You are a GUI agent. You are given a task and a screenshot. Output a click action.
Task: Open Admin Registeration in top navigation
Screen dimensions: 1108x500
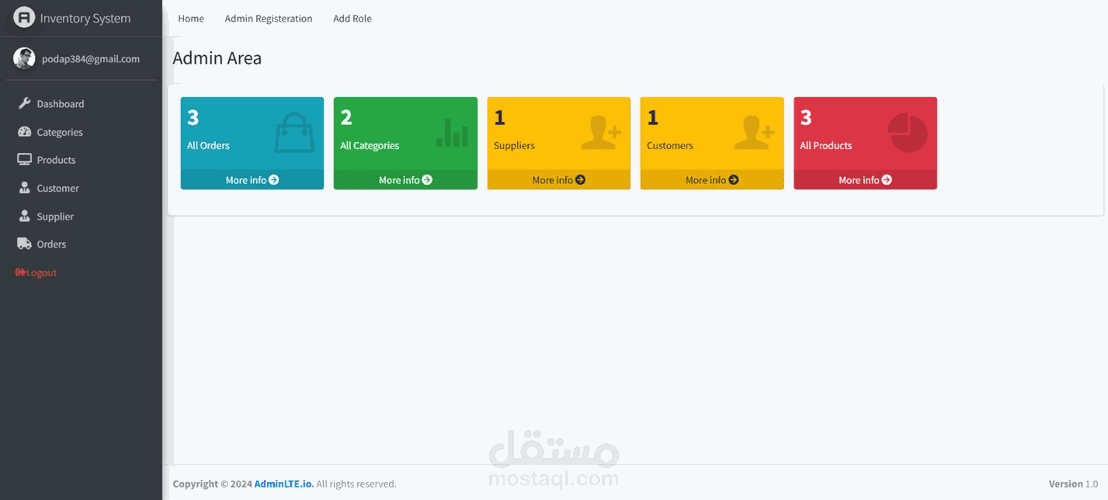coord(269,18)
